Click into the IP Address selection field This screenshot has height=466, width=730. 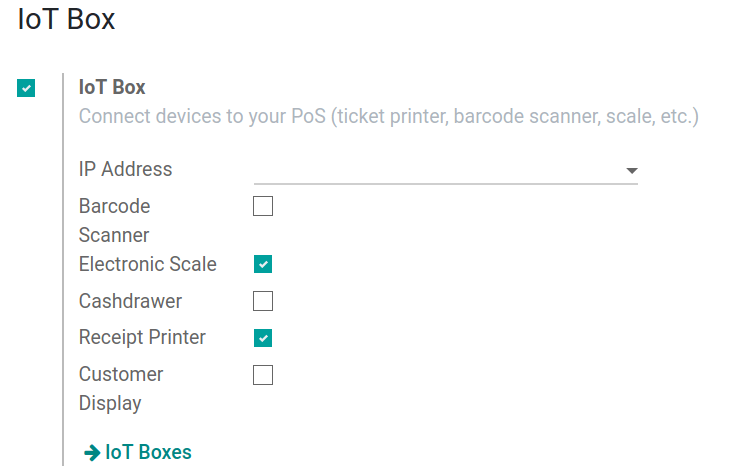(446, 171)
